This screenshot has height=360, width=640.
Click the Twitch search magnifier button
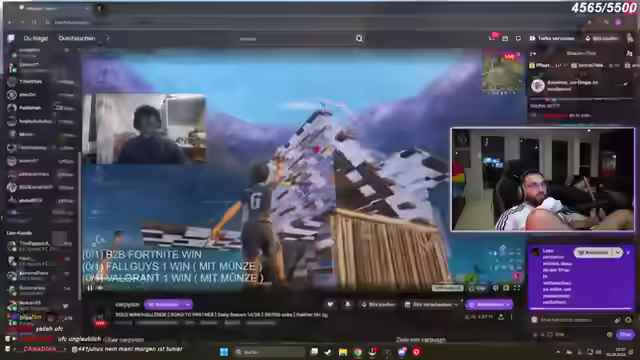pos(359,38)
